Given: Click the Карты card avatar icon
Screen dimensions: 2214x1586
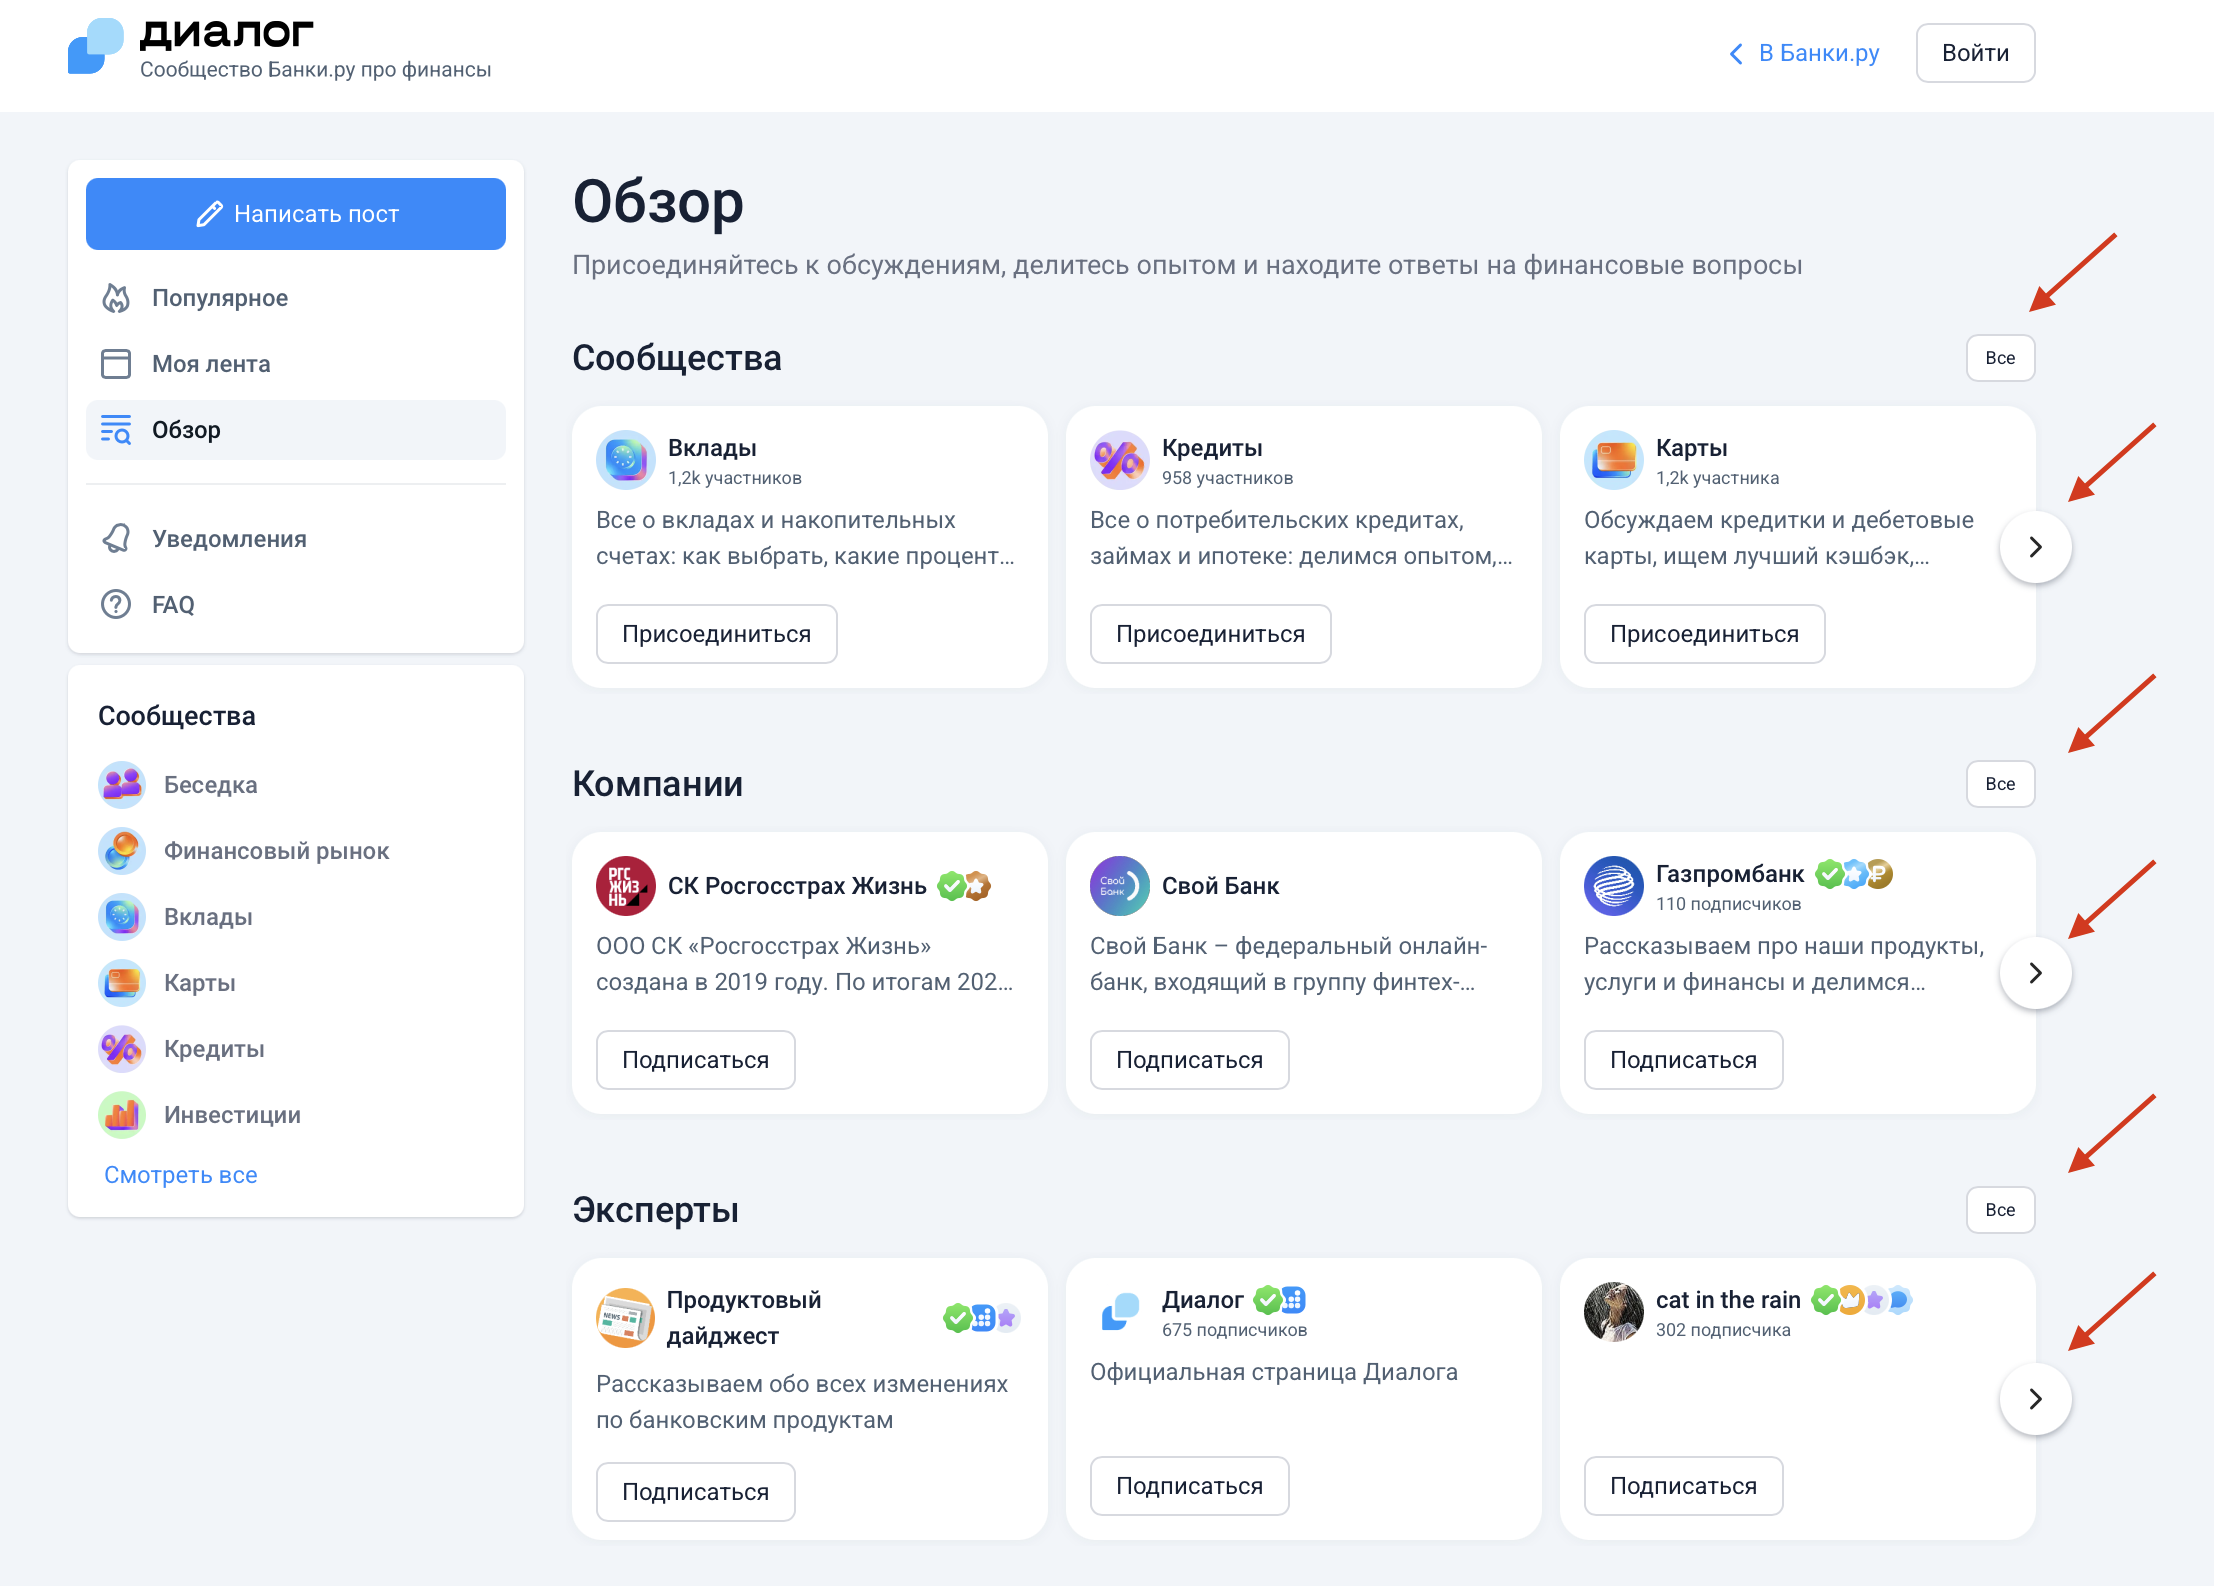Looking at the screenshot, I should [1614, 460].
